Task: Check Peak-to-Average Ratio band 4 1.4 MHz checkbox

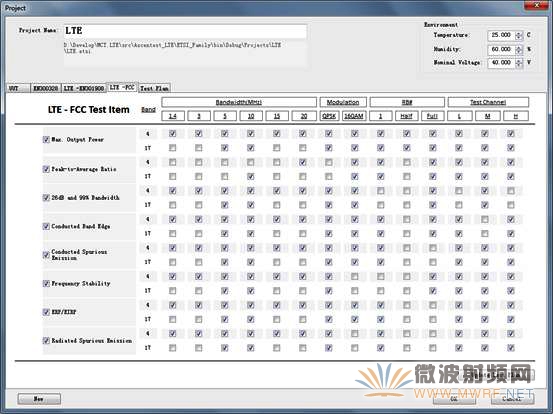Action: 172,162
